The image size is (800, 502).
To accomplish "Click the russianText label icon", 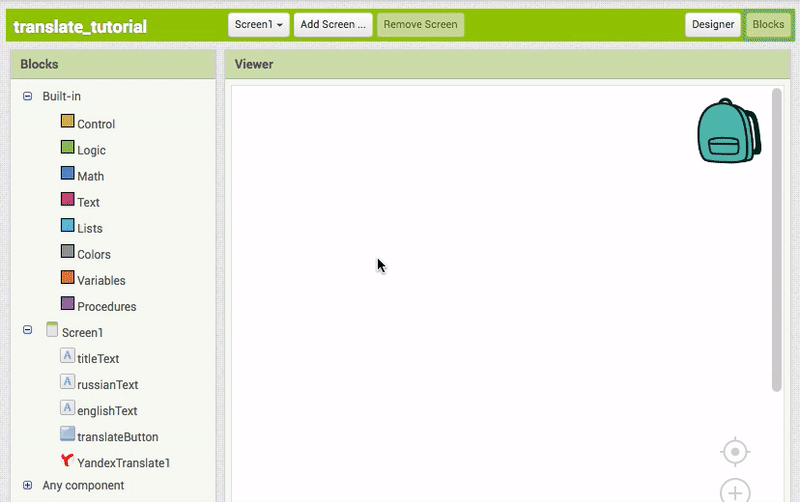I will pyautogui.click(x=67, y=382).
